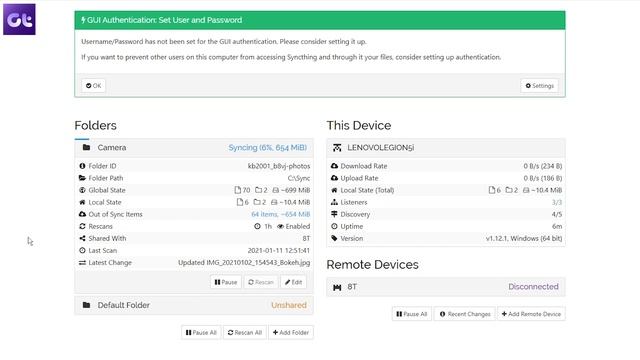Click the Rescans 1h interval clock icon
This screenshot has width=640, height=360.
[257, 227]
